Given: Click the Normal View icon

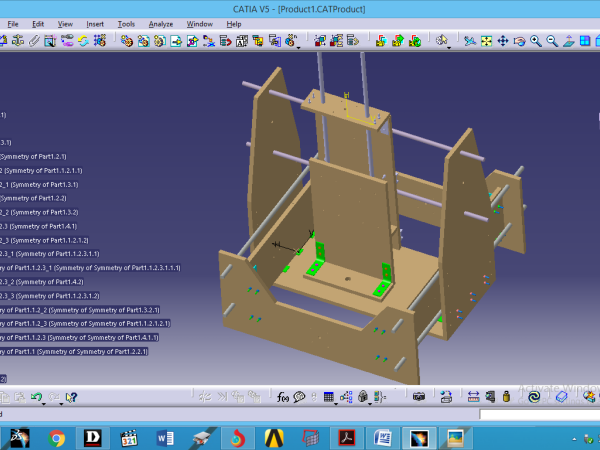Looking at the screenshot, I should (569, 41).
